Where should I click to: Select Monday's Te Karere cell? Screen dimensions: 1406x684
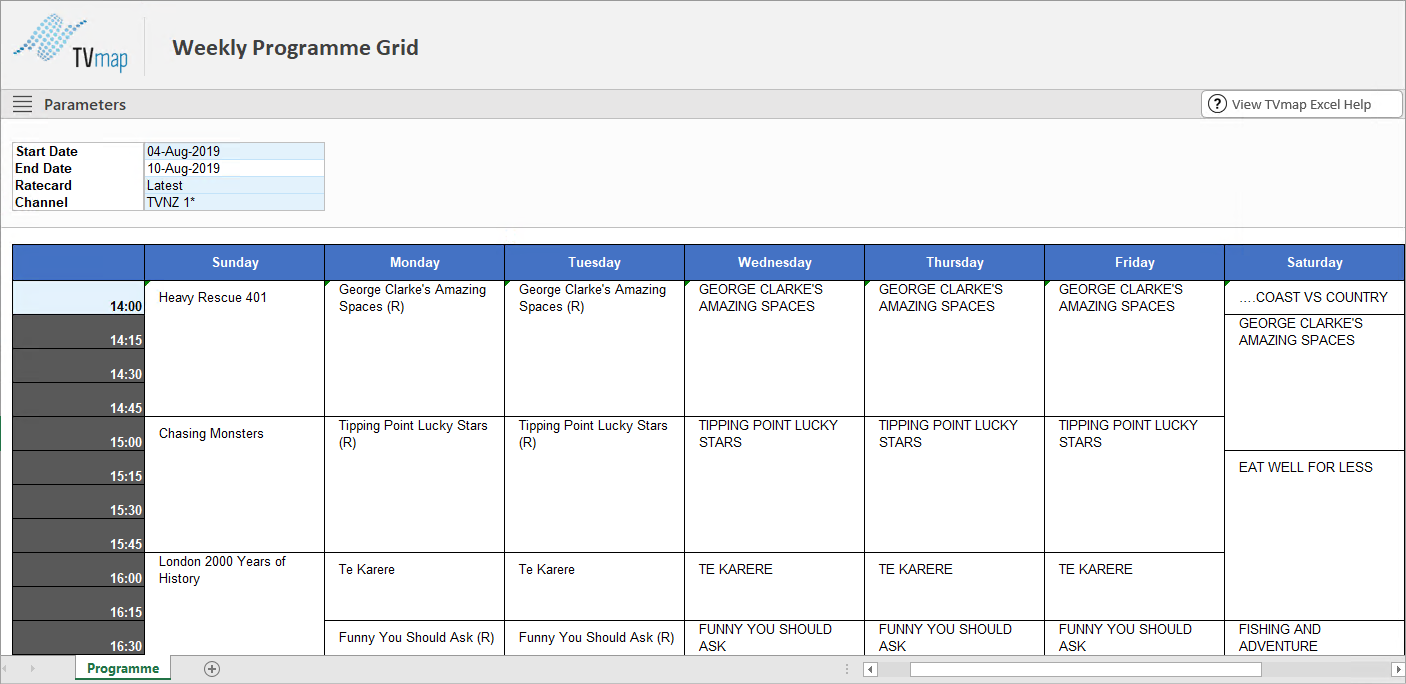click(415, 586)
